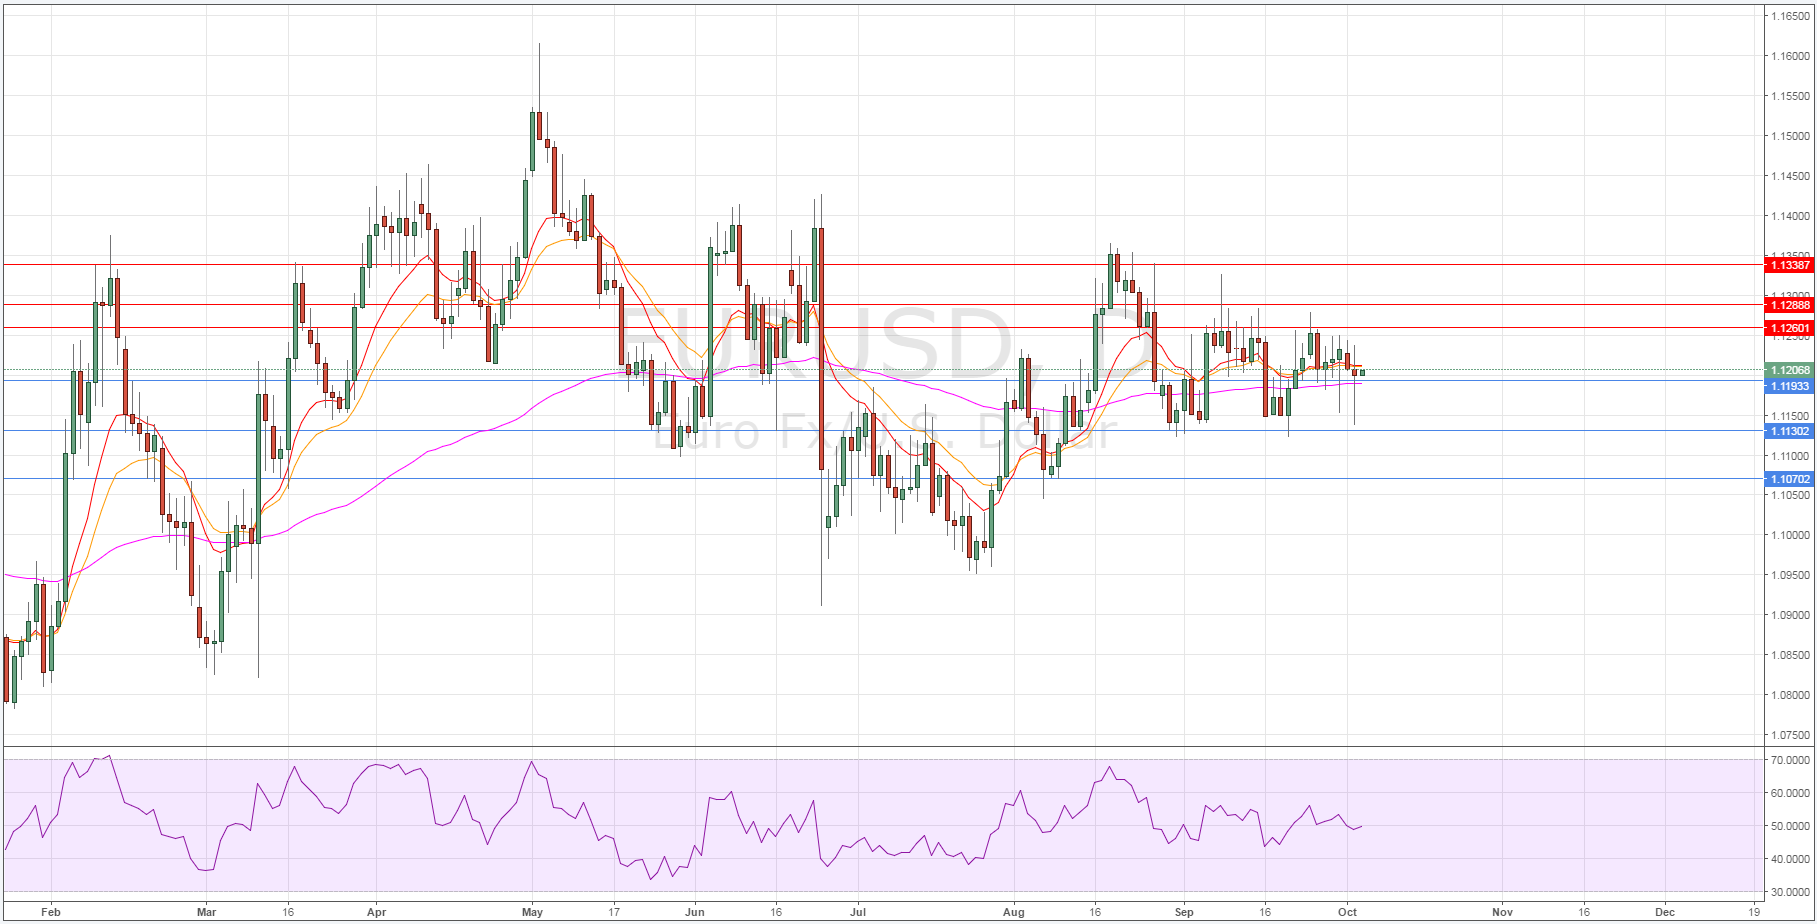This screenshot has height=924, width=1817.
Task: Click the RSI 60.0000 scale label
Action: [x=1791, y=793]
